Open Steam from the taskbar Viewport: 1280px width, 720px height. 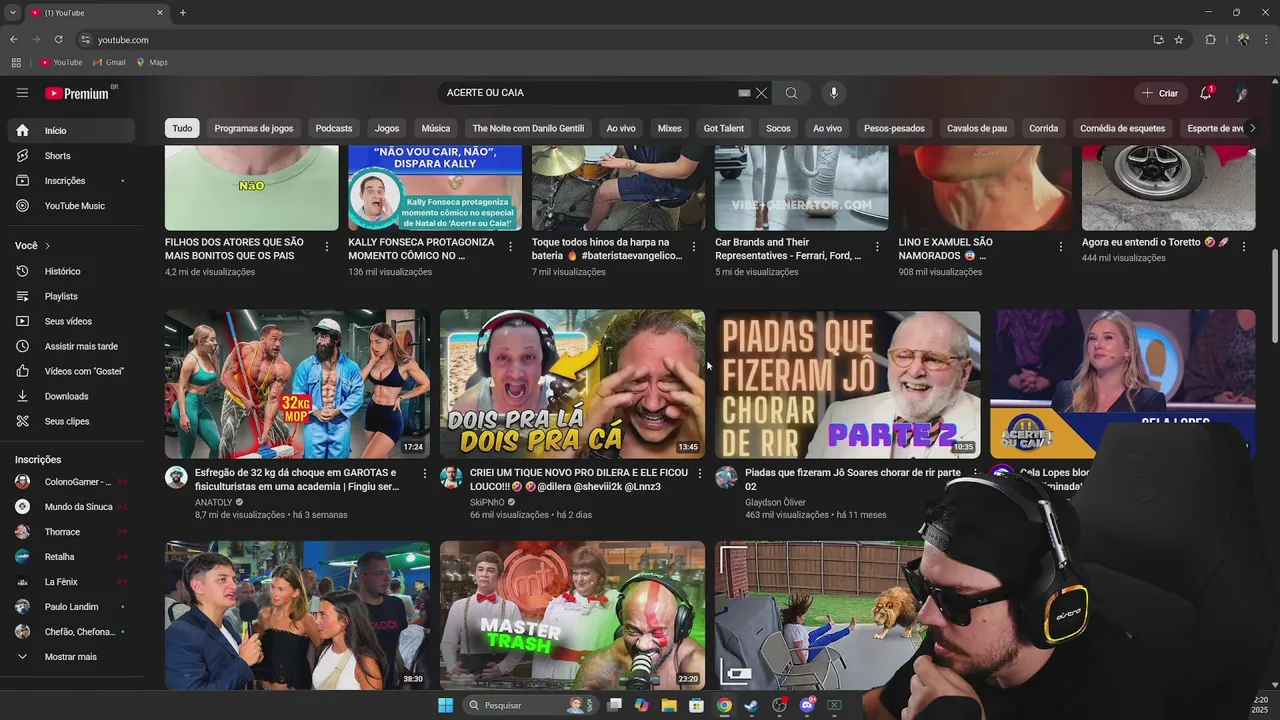(751, 705)
